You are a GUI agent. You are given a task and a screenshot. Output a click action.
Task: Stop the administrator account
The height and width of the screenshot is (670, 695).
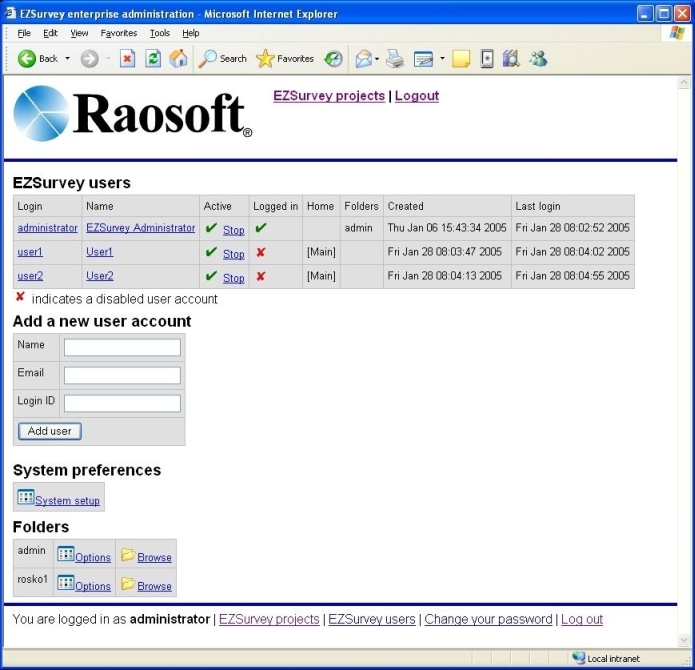(x=233, y=230)
